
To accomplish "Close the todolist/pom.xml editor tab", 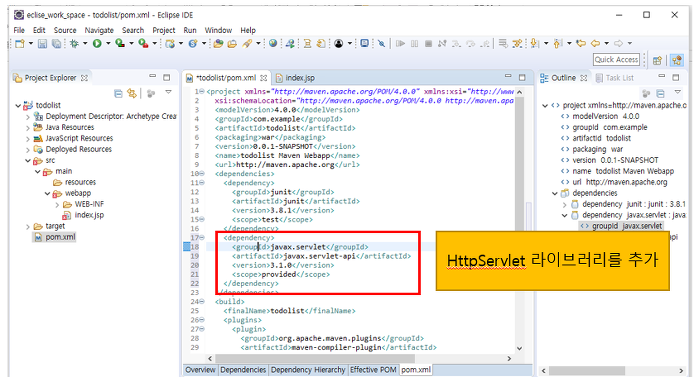I will pyautogui.click(x=263, y=78).
